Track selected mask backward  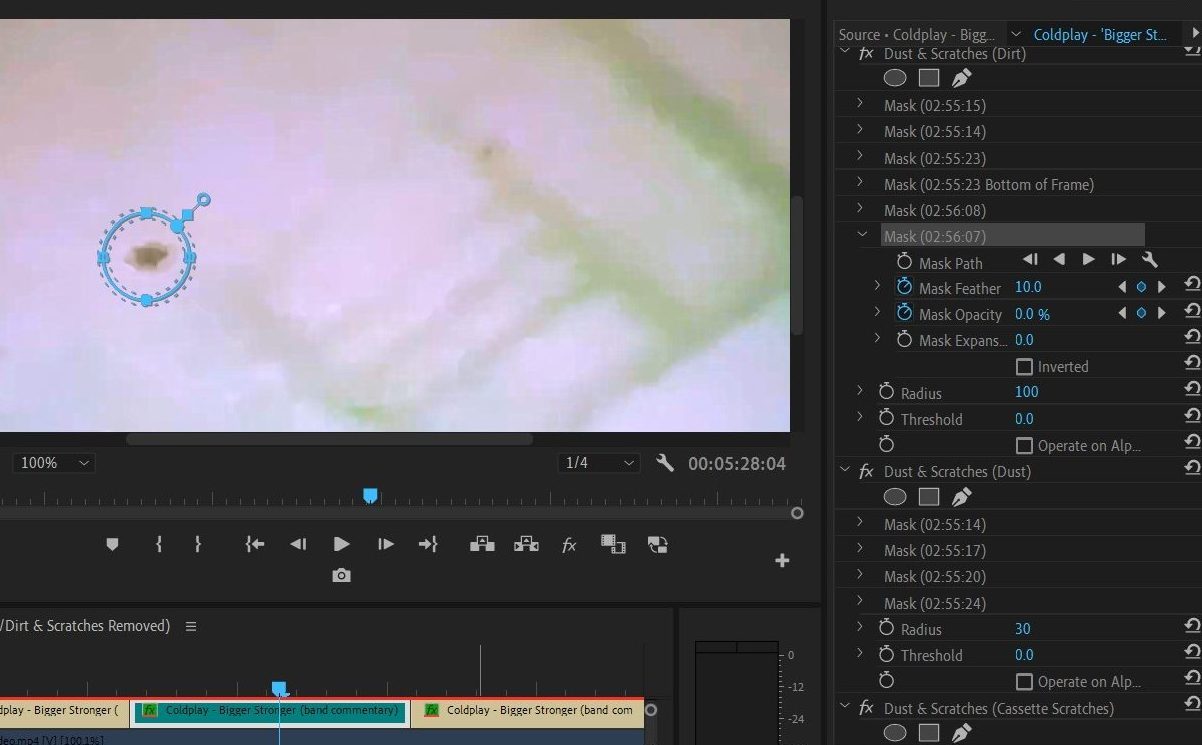click(1059, 260)
